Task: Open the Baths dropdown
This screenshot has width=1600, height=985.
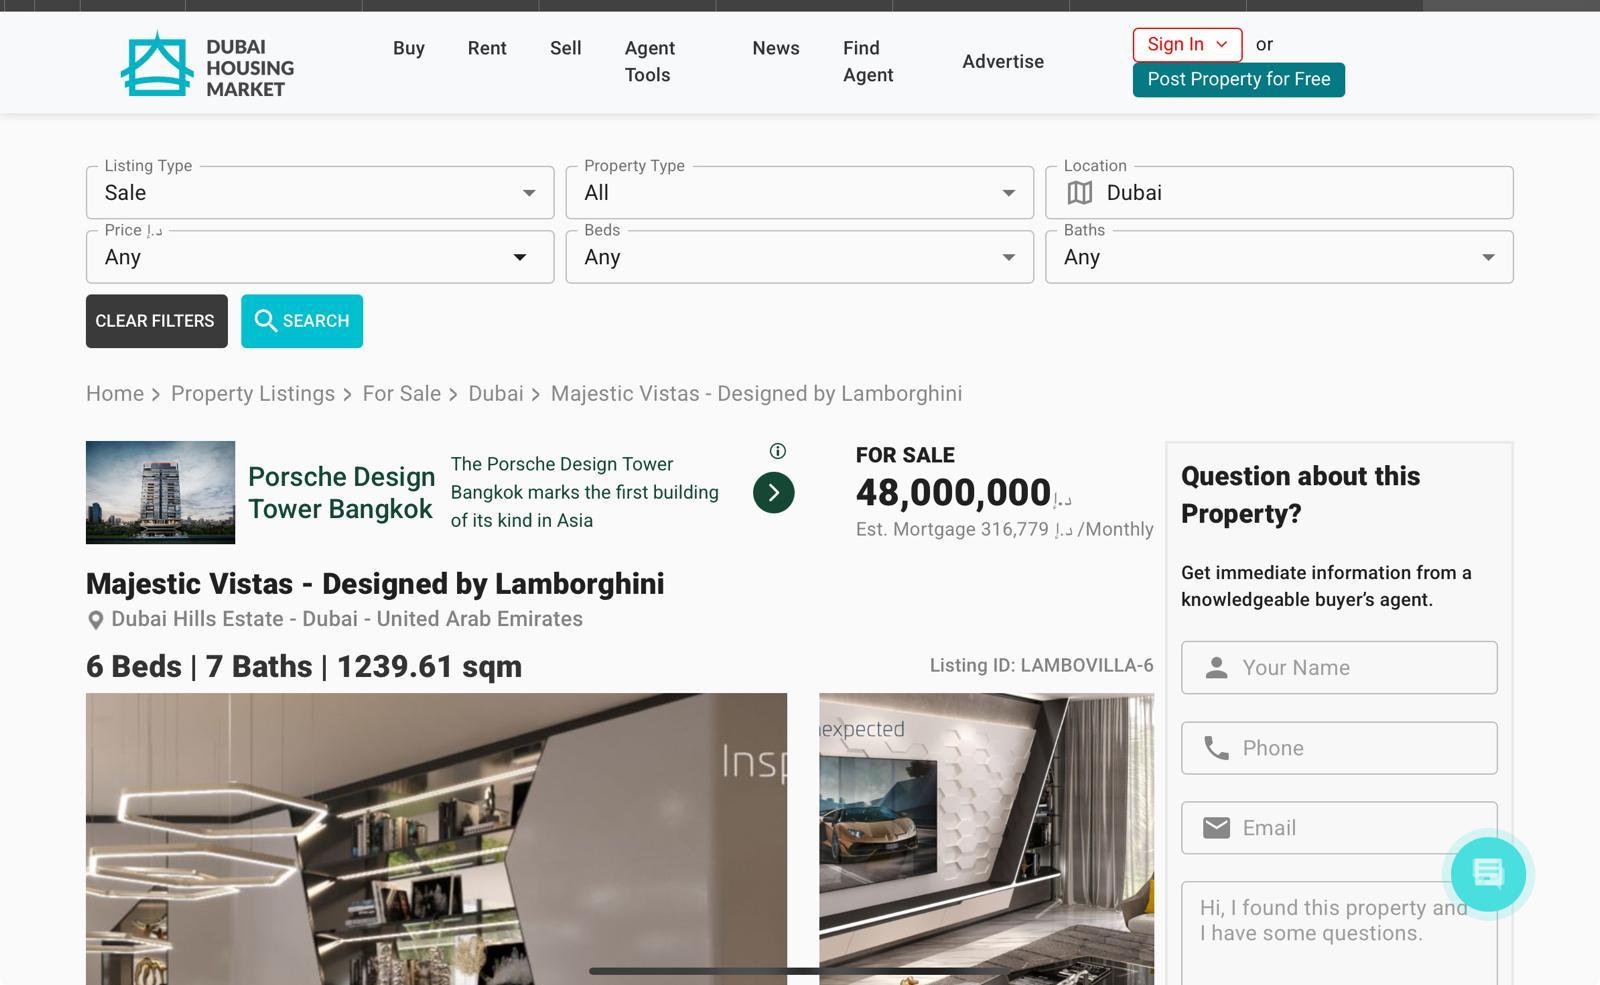Action: (x=1278, y=257)
